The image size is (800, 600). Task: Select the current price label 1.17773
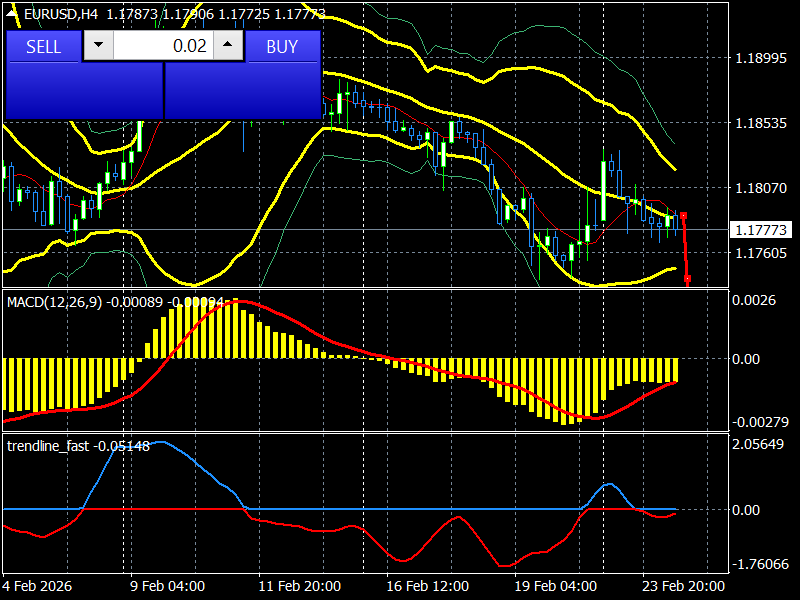[x=761, y=230]
